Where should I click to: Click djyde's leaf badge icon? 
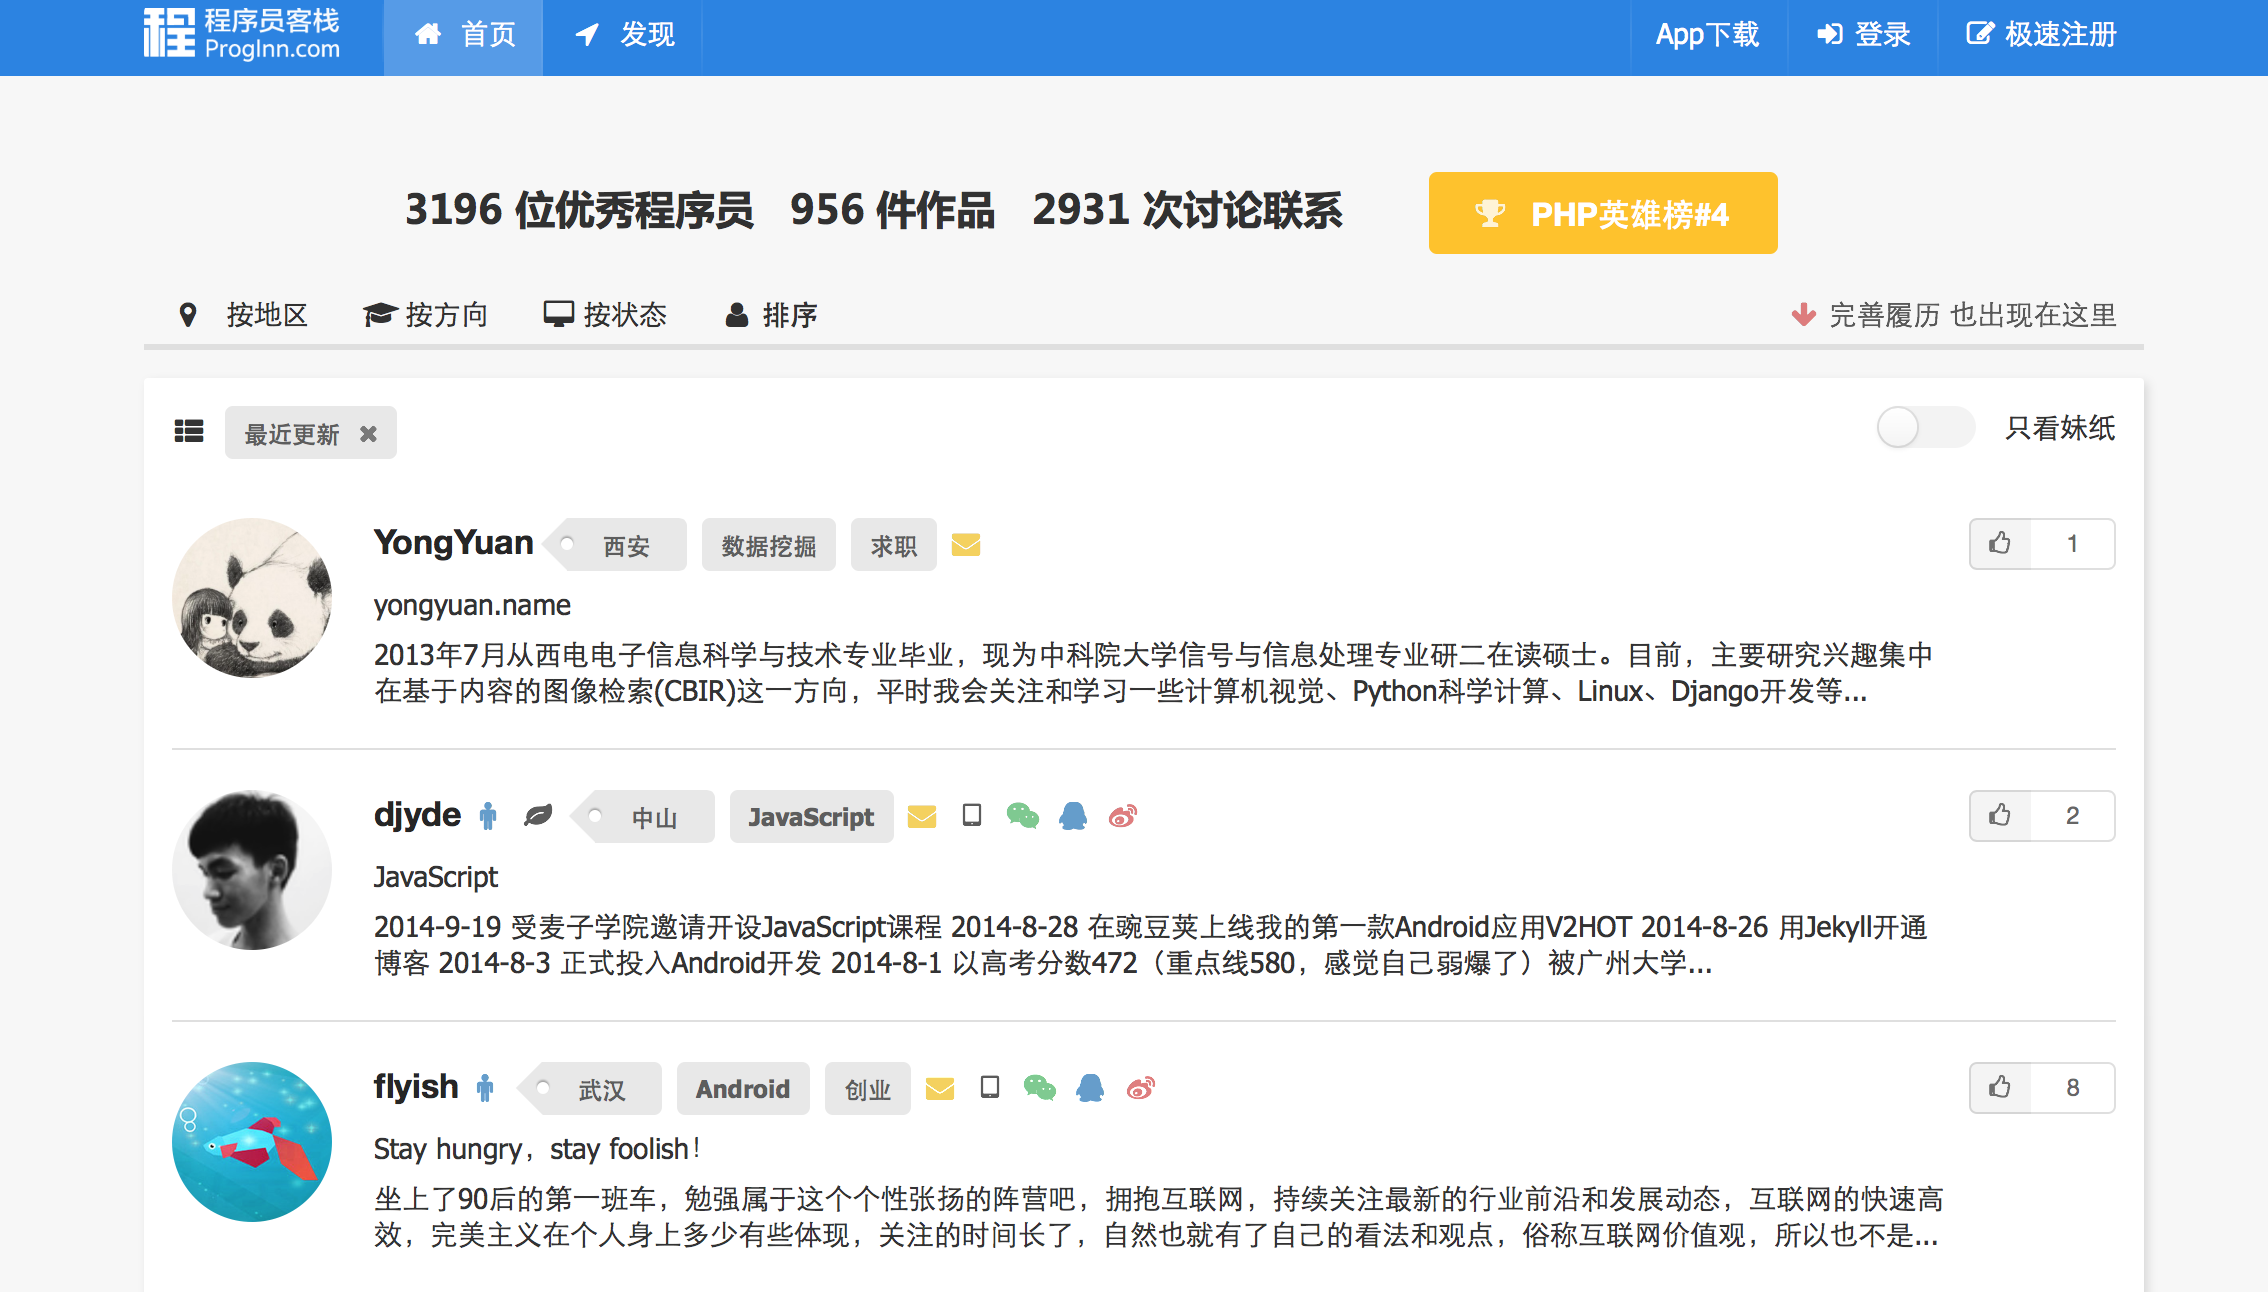coord(538,816)
